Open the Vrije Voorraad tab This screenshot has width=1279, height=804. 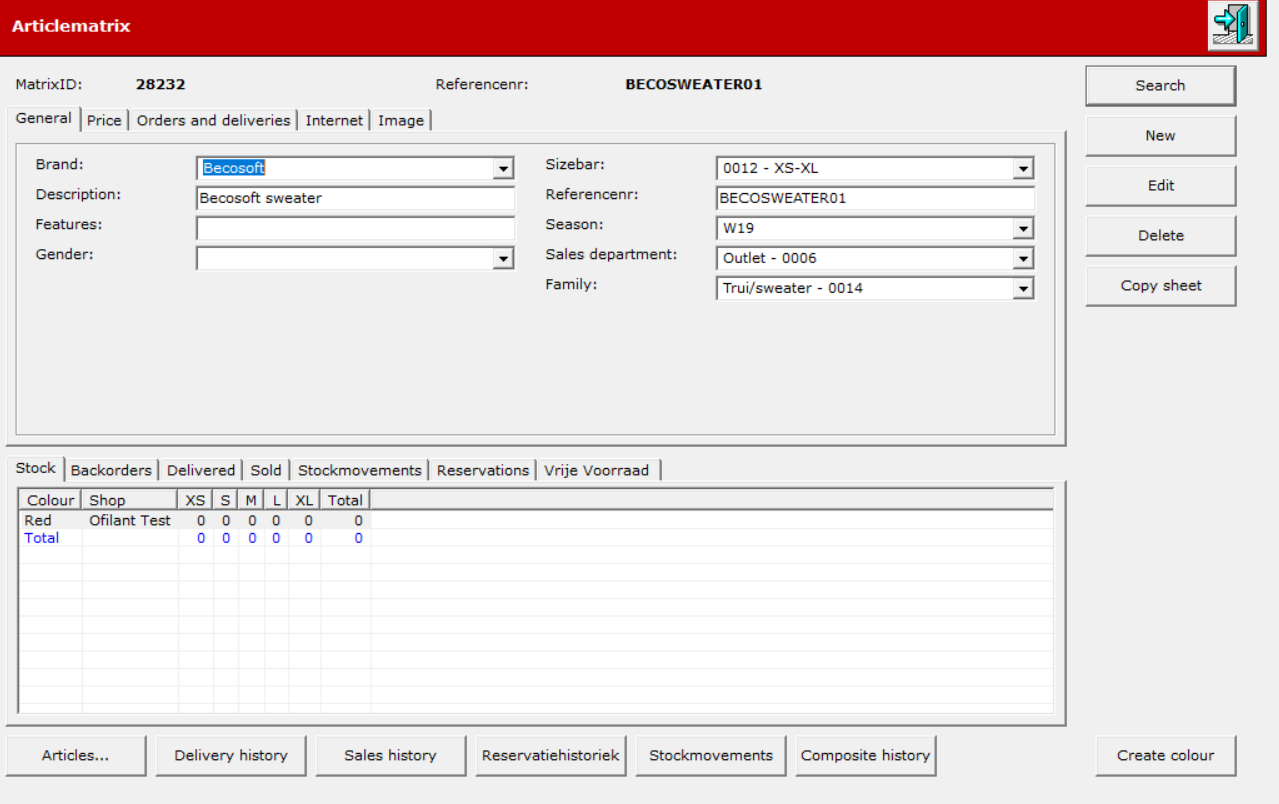[597, 470]
